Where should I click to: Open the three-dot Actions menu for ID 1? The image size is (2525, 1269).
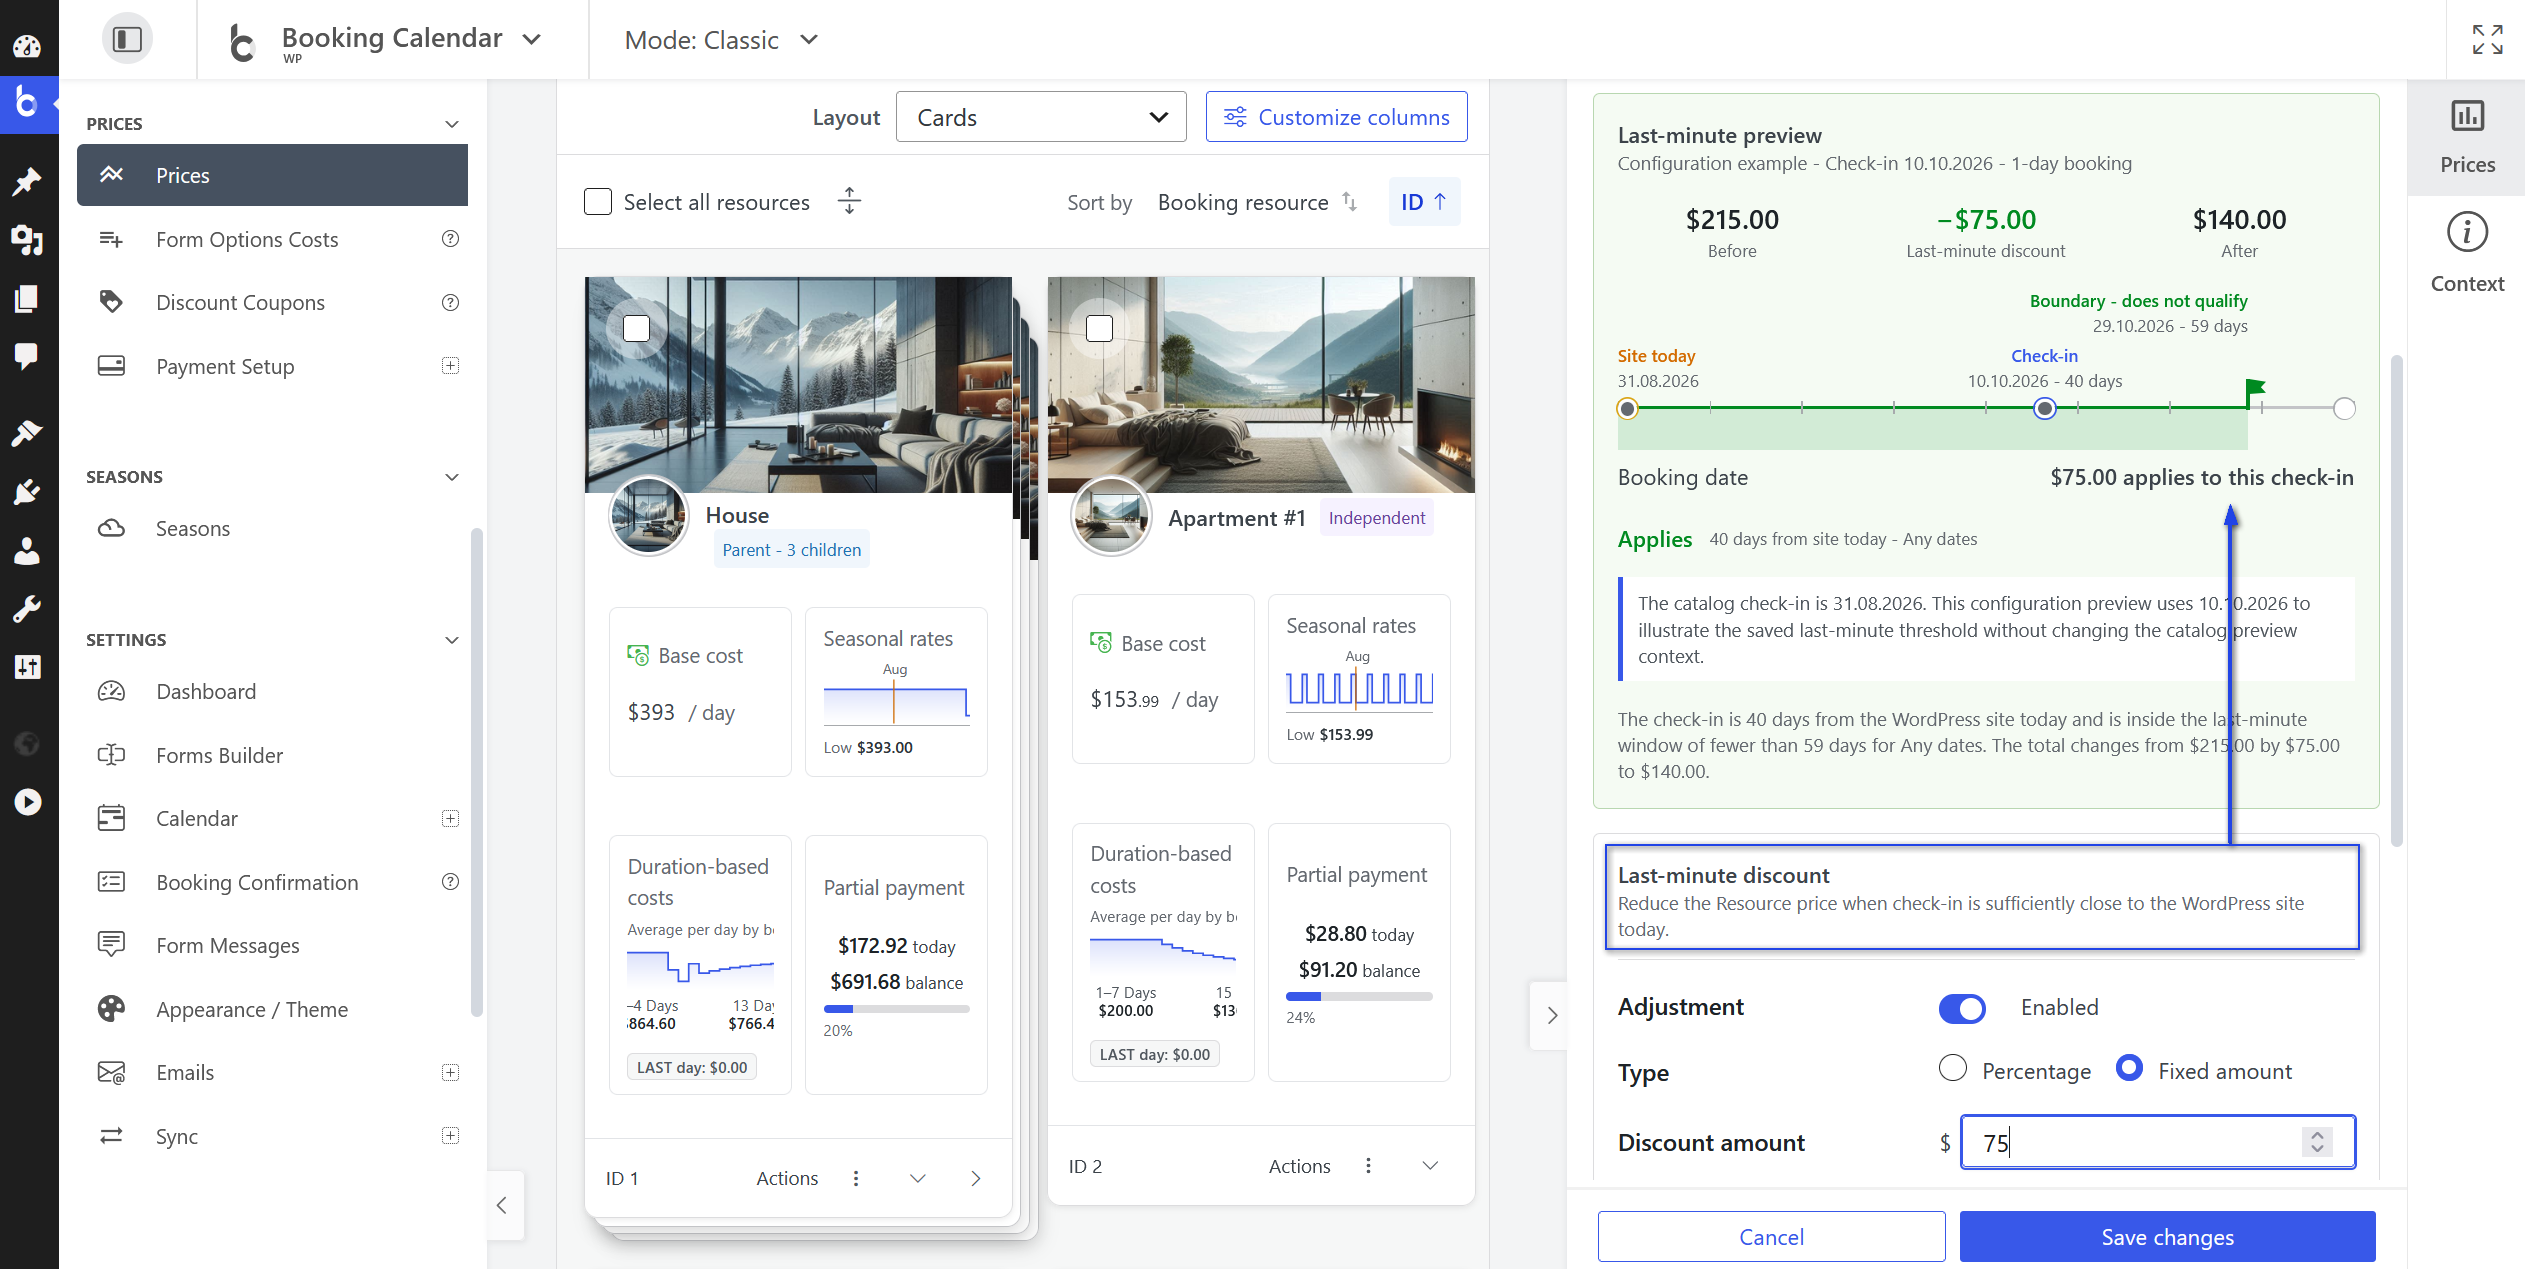point(856,1178)
